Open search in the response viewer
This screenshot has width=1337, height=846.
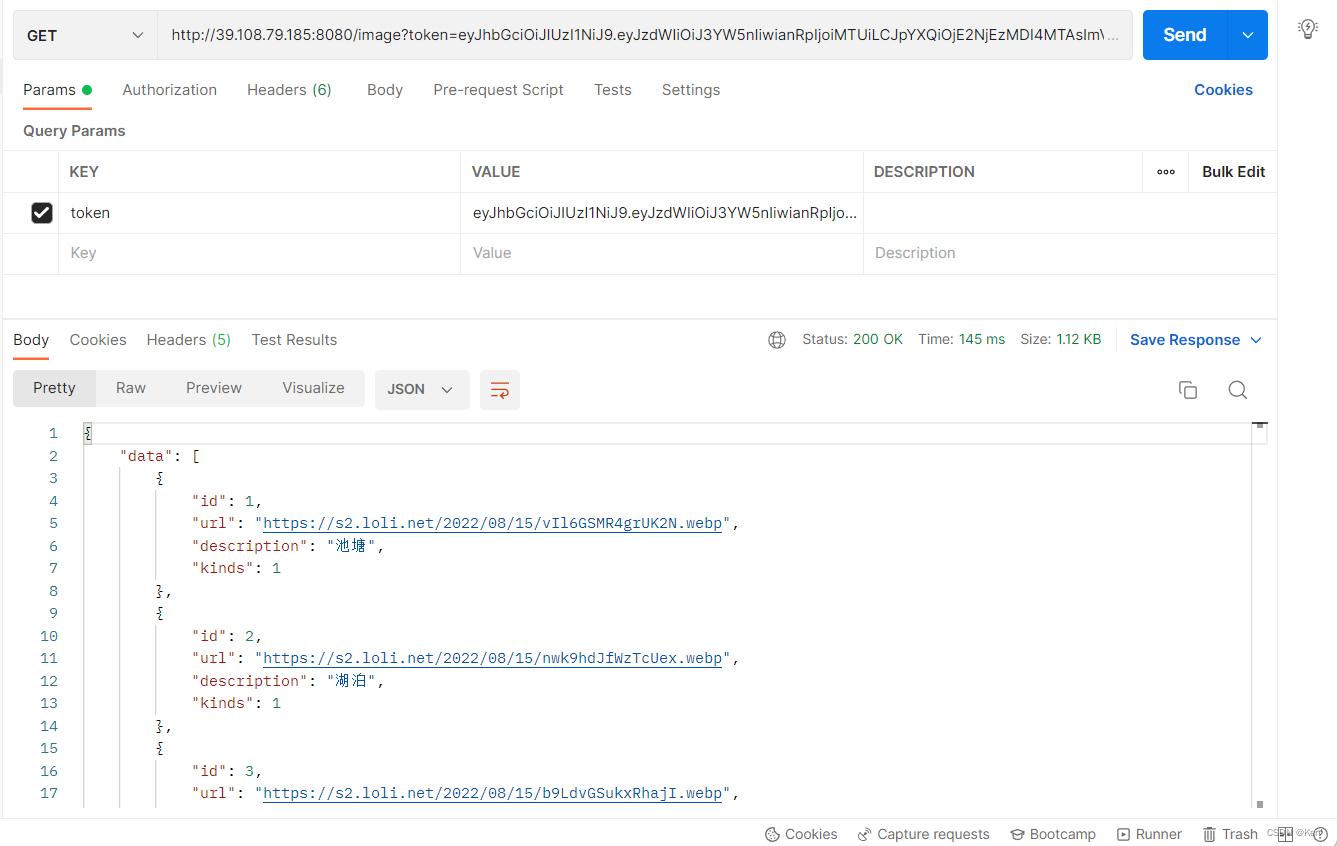pyautogui.click(x=1237, y=390)
